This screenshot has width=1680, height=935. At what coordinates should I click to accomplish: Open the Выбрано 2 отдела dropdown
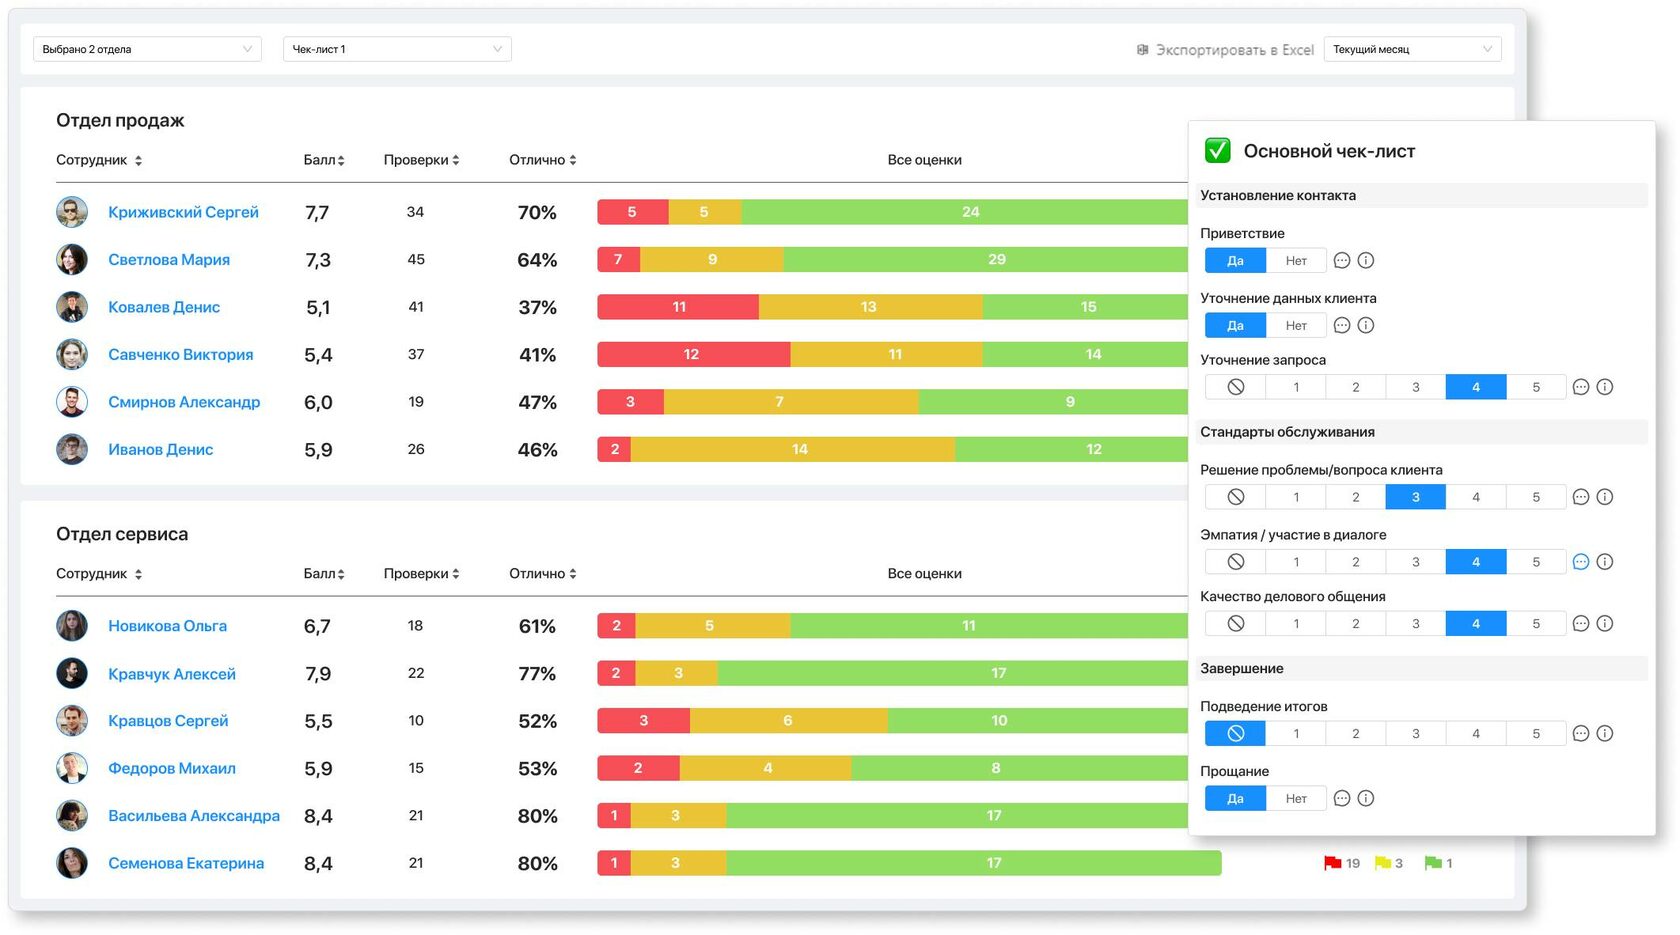tap(147, 49)
